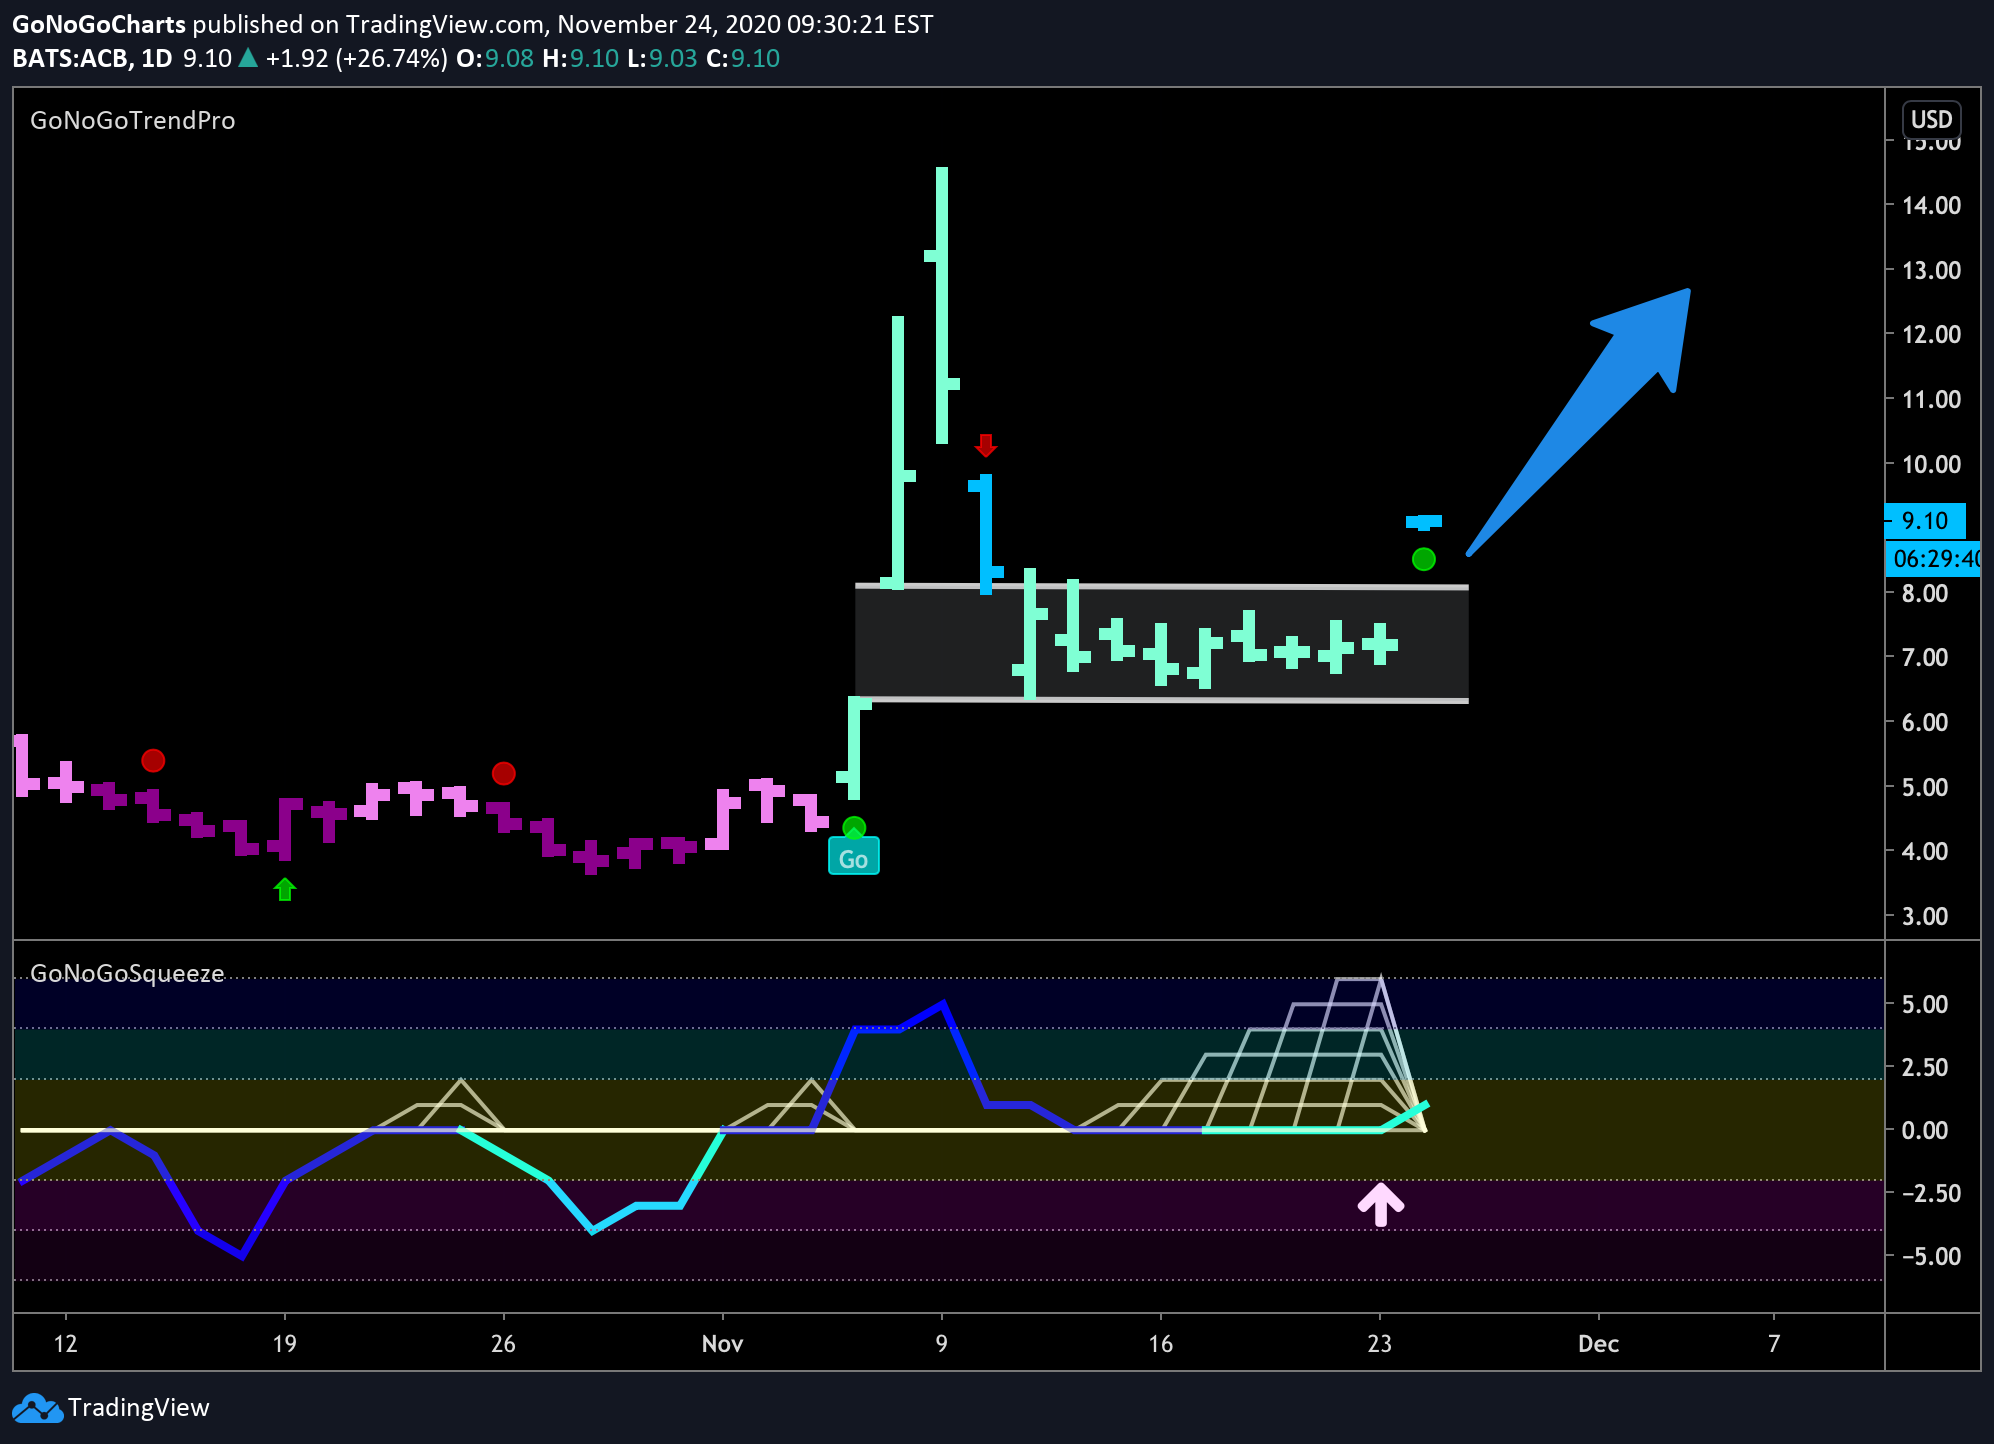The image size is (1994, 1444).
Task: Click the green dot under latest blue candle
Action: (x=1423, y=559)
